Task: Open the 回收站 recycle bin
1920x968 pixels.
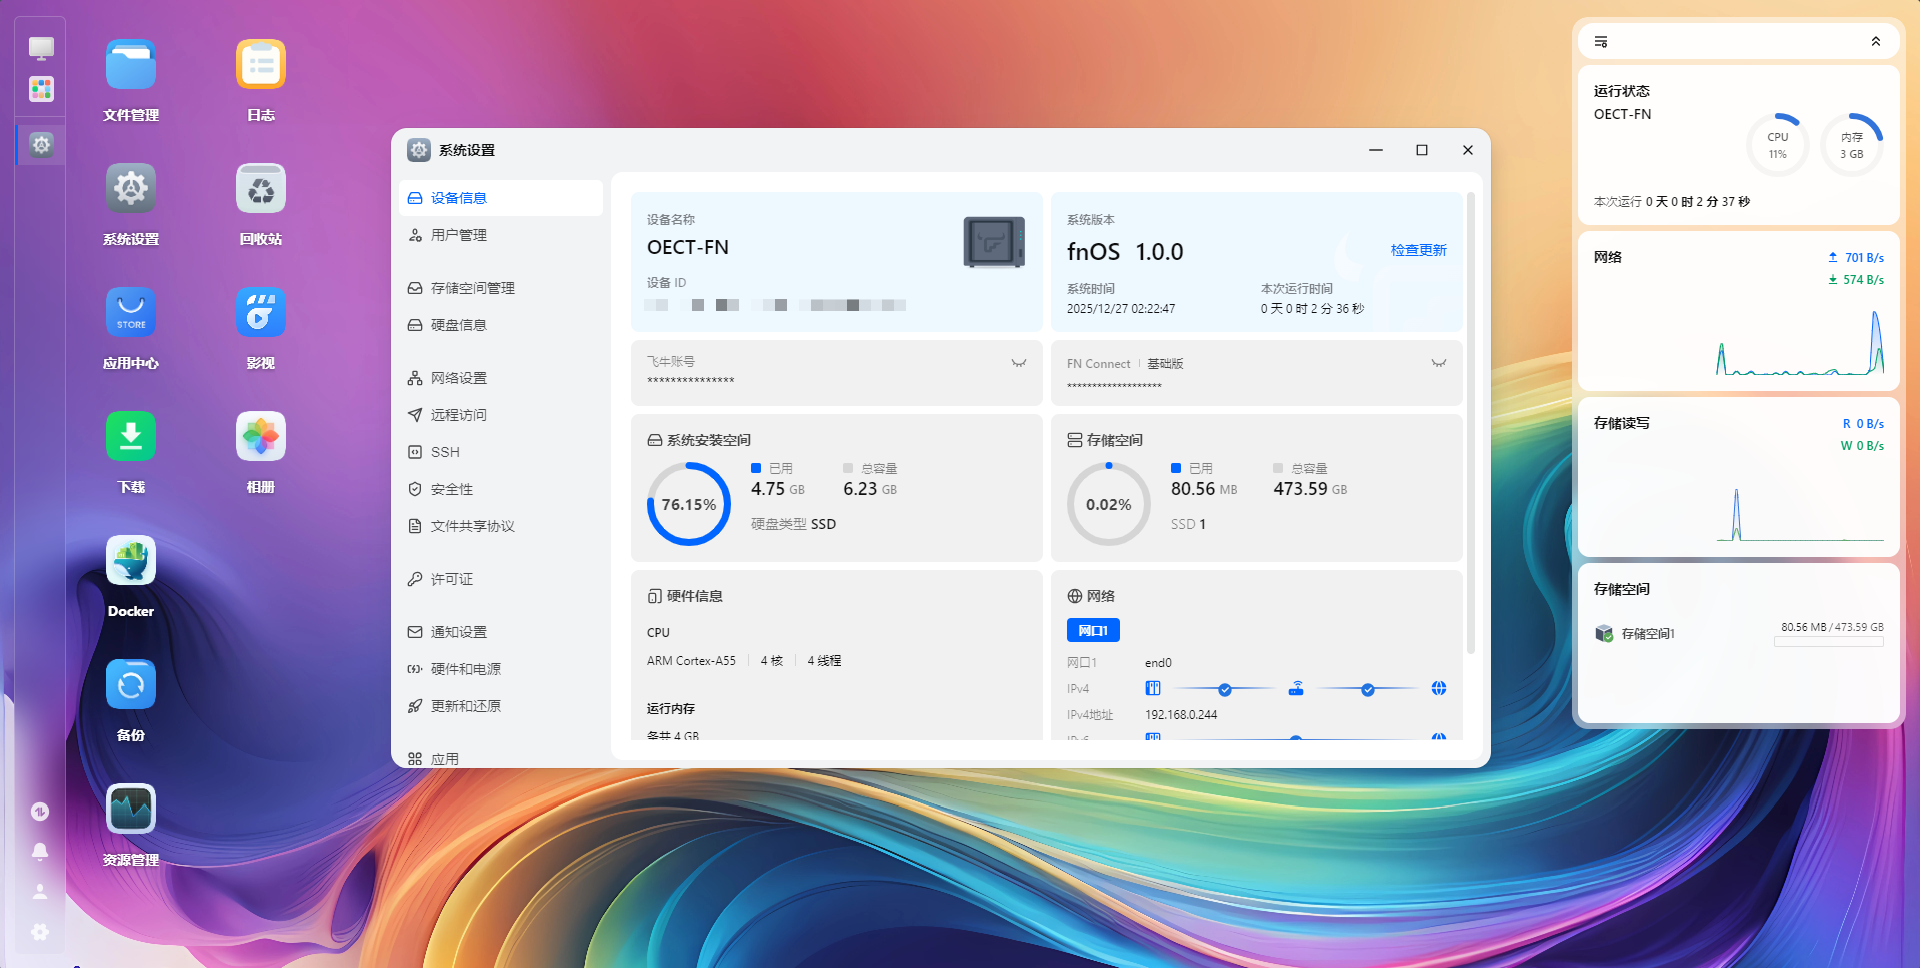Action: click(x=261, y=189)
